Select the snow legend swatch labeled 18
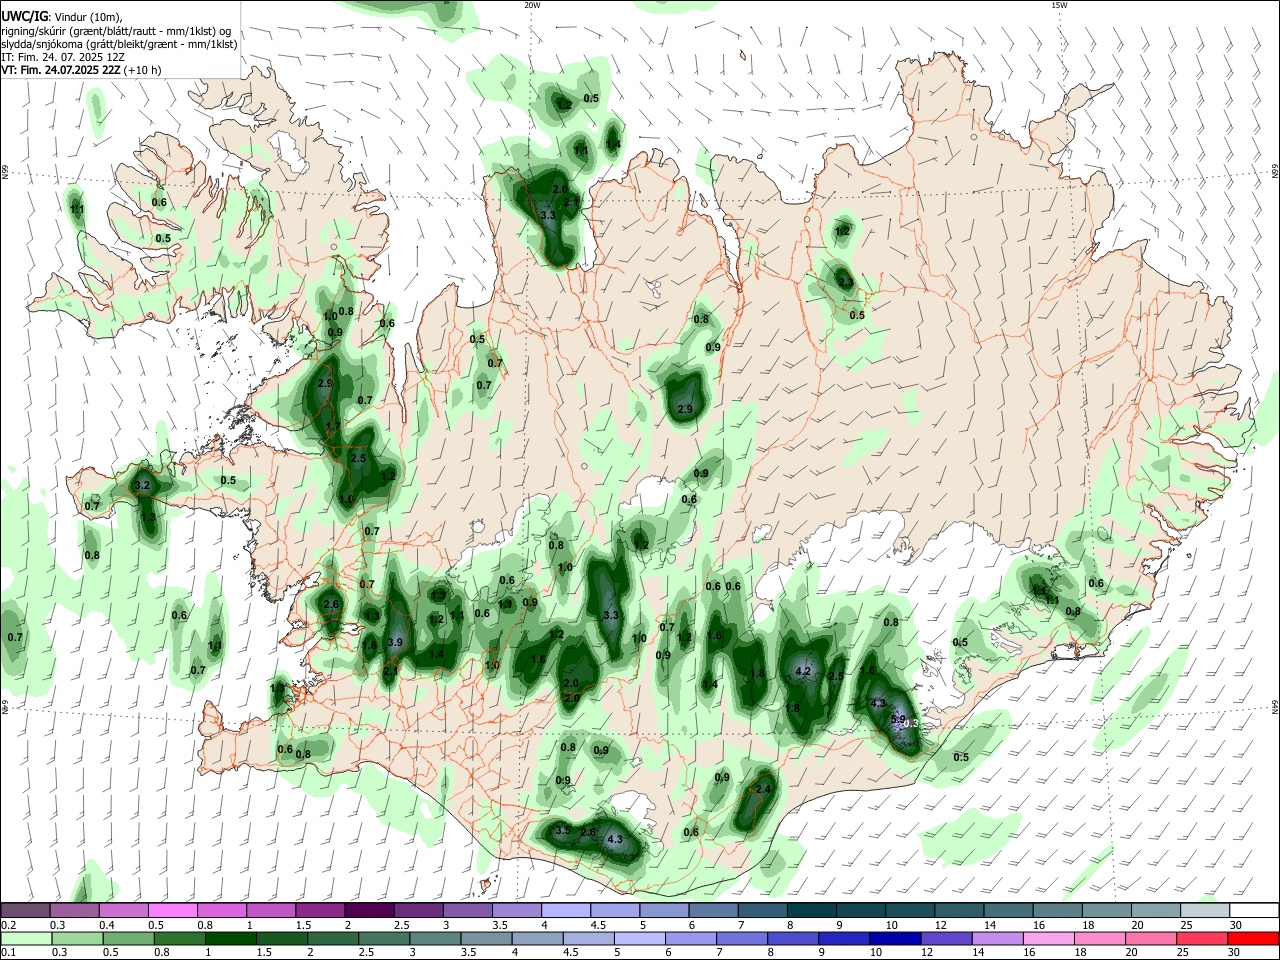1280x960 pixels. [1107, 910]
